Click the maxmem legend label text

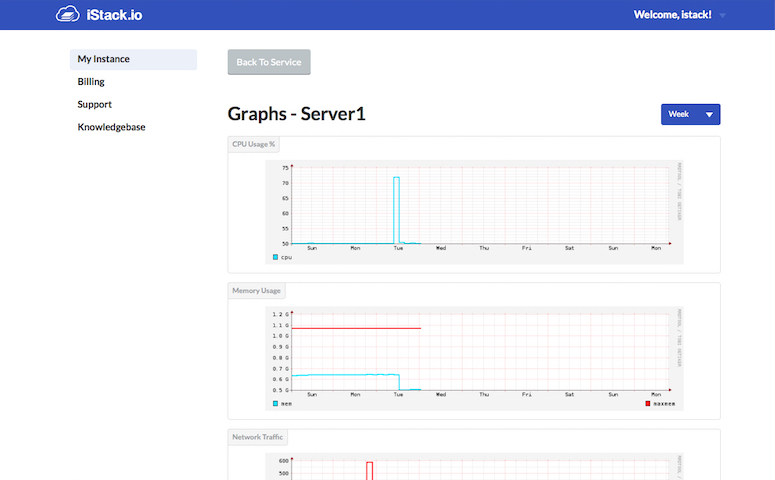point(664,403)
